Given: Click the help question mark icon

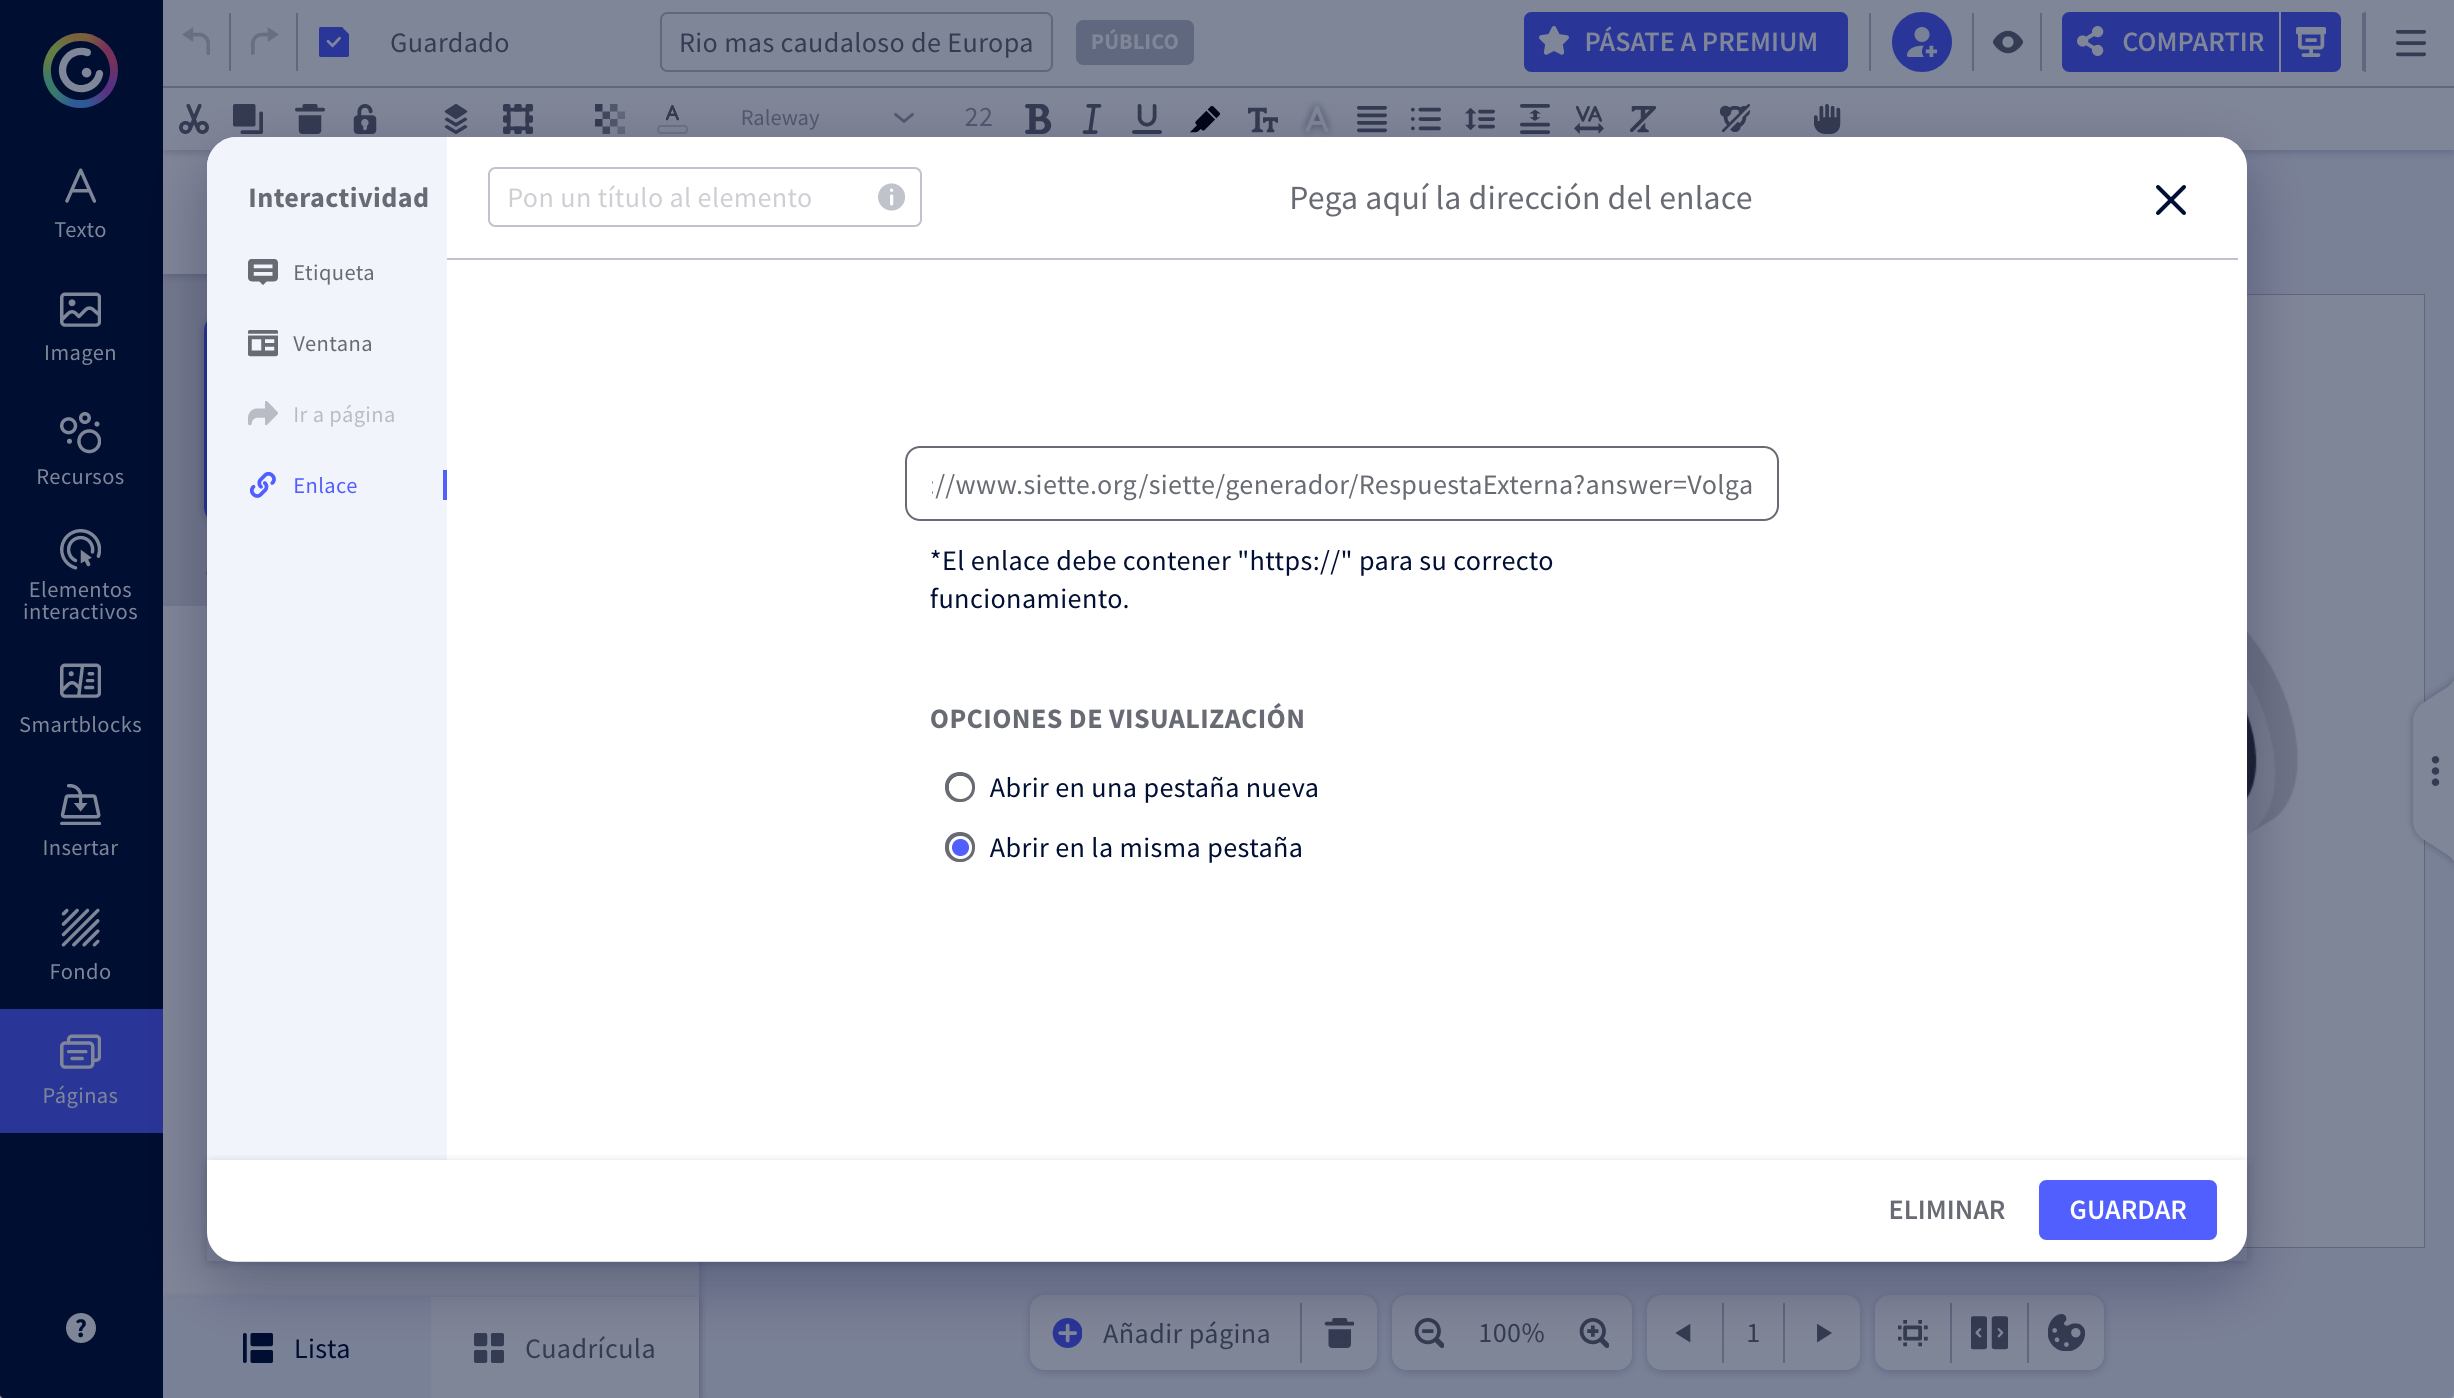Looking at the screenshot, I should pos(80,1328).
